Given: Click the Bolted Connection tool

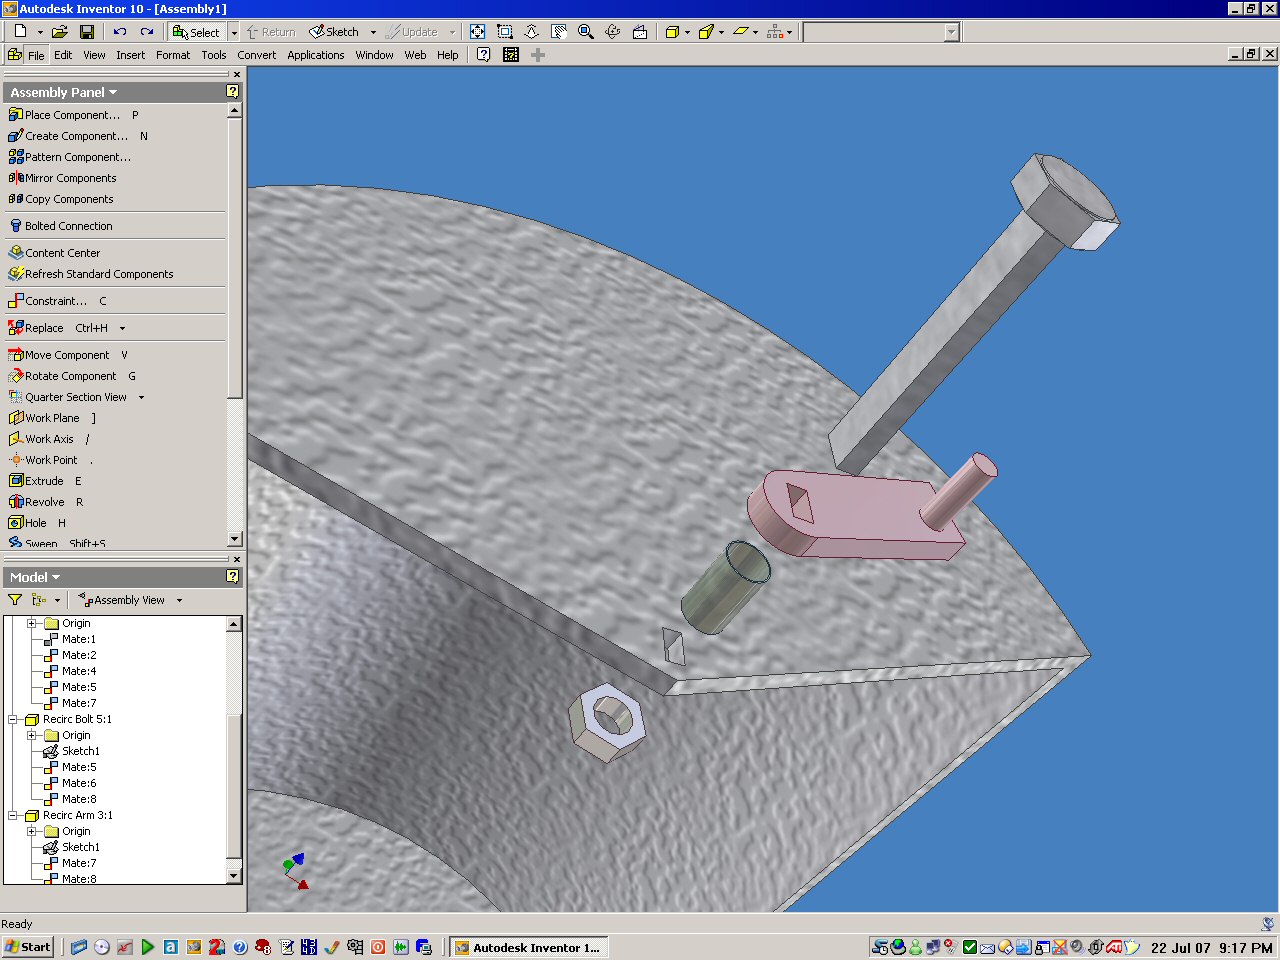Looking at the screenshot, I should pyautogui.click(x=68, y=226).
